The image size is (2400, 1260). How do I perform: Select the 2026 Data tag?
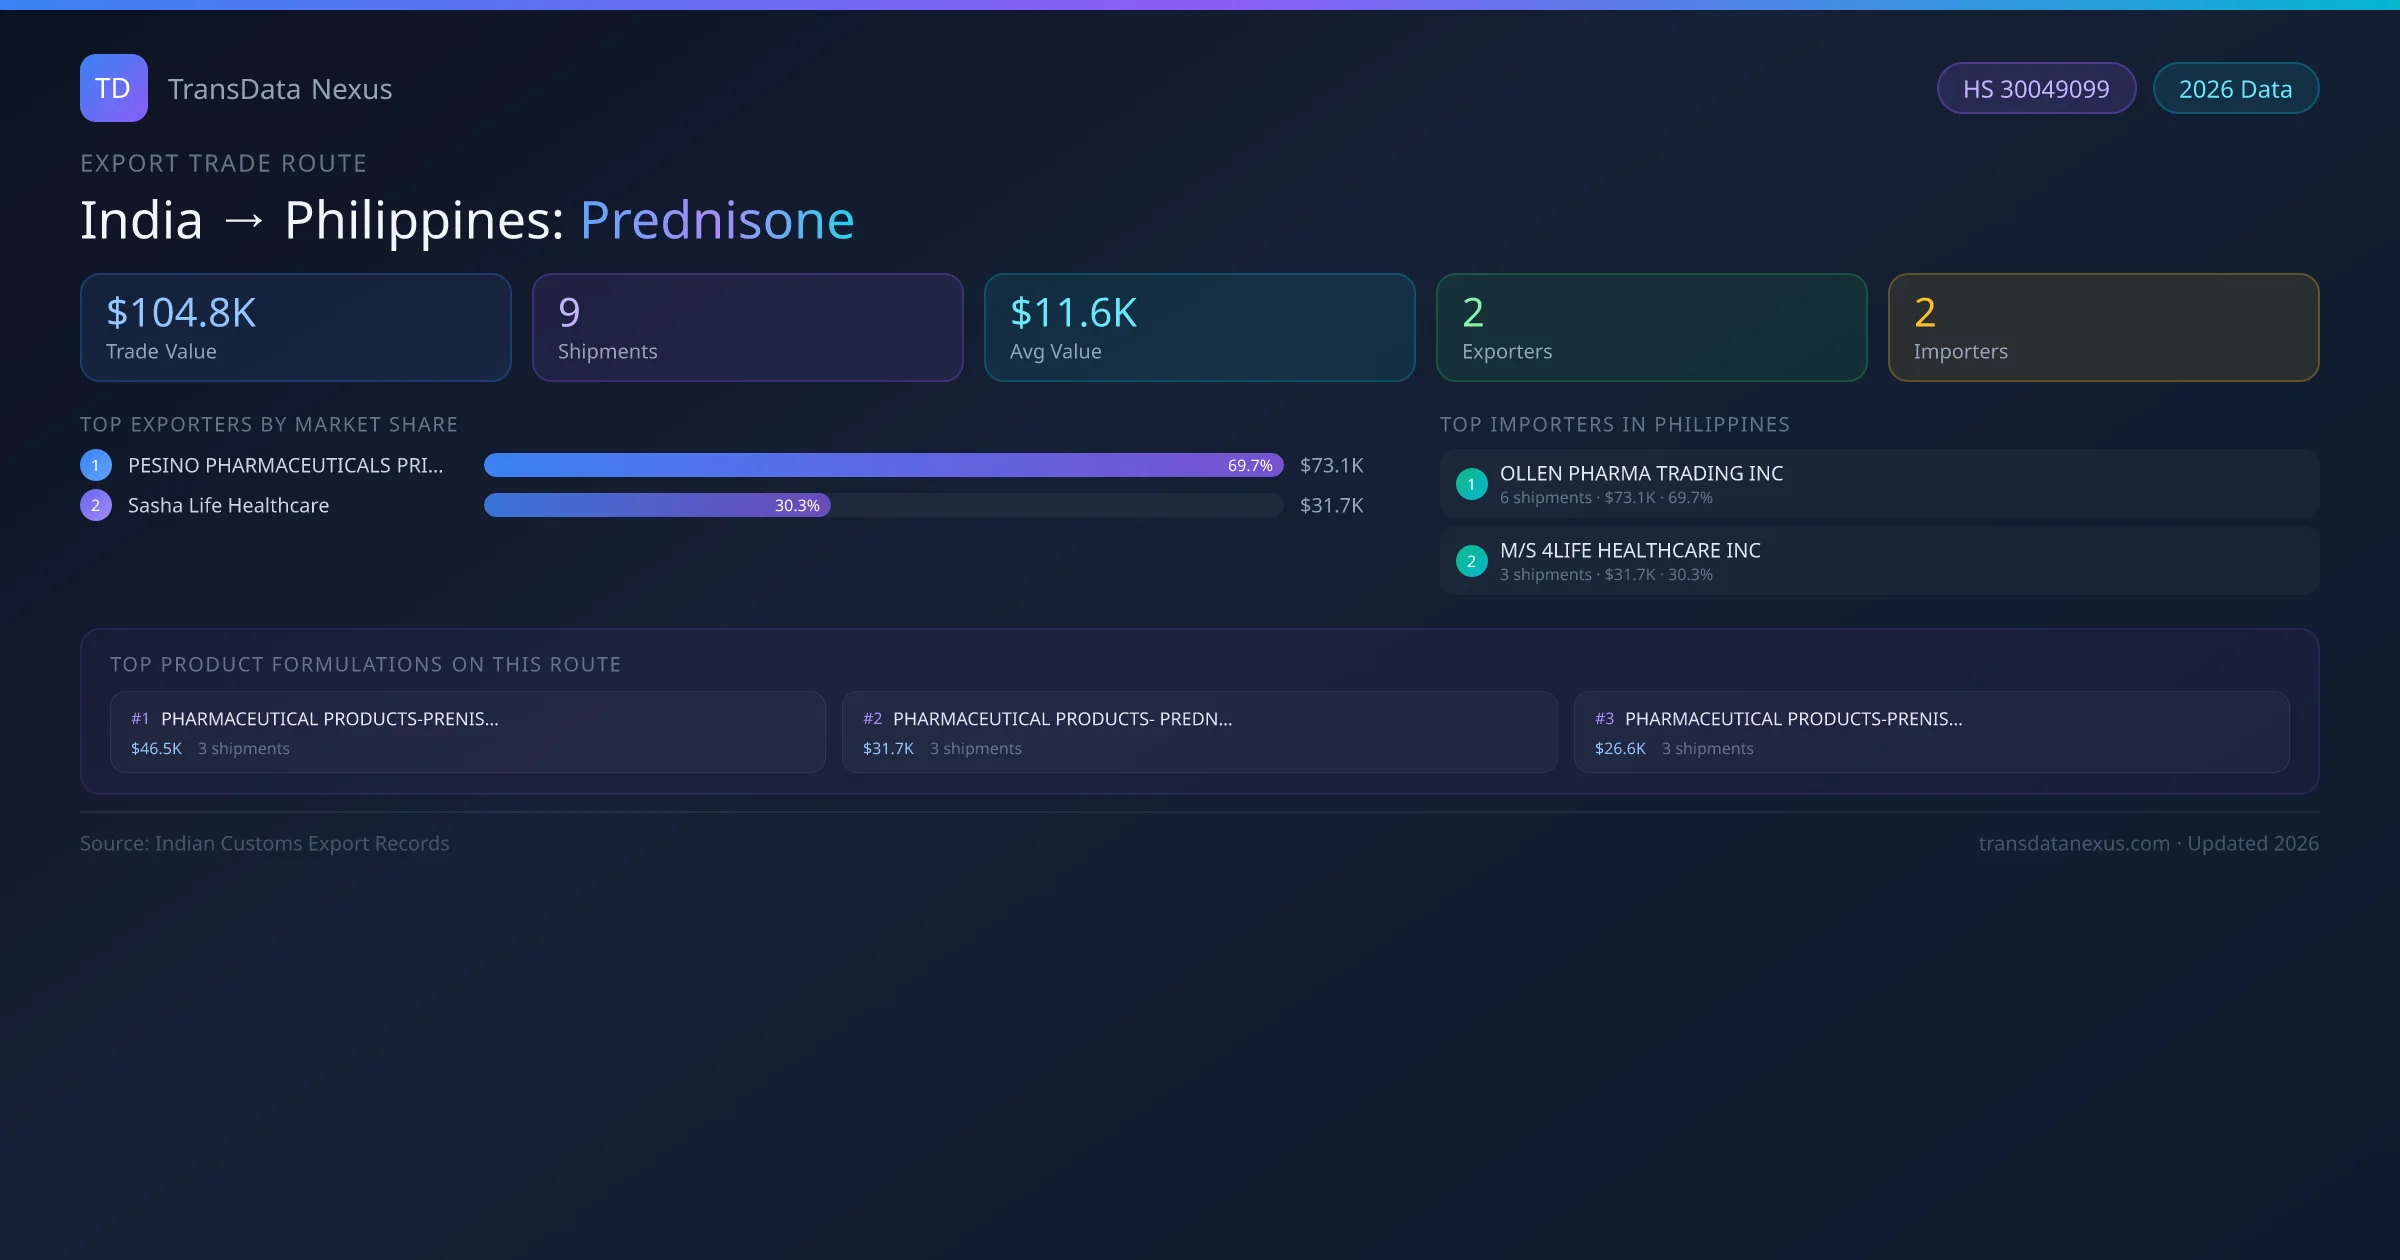coord(2235,89)
